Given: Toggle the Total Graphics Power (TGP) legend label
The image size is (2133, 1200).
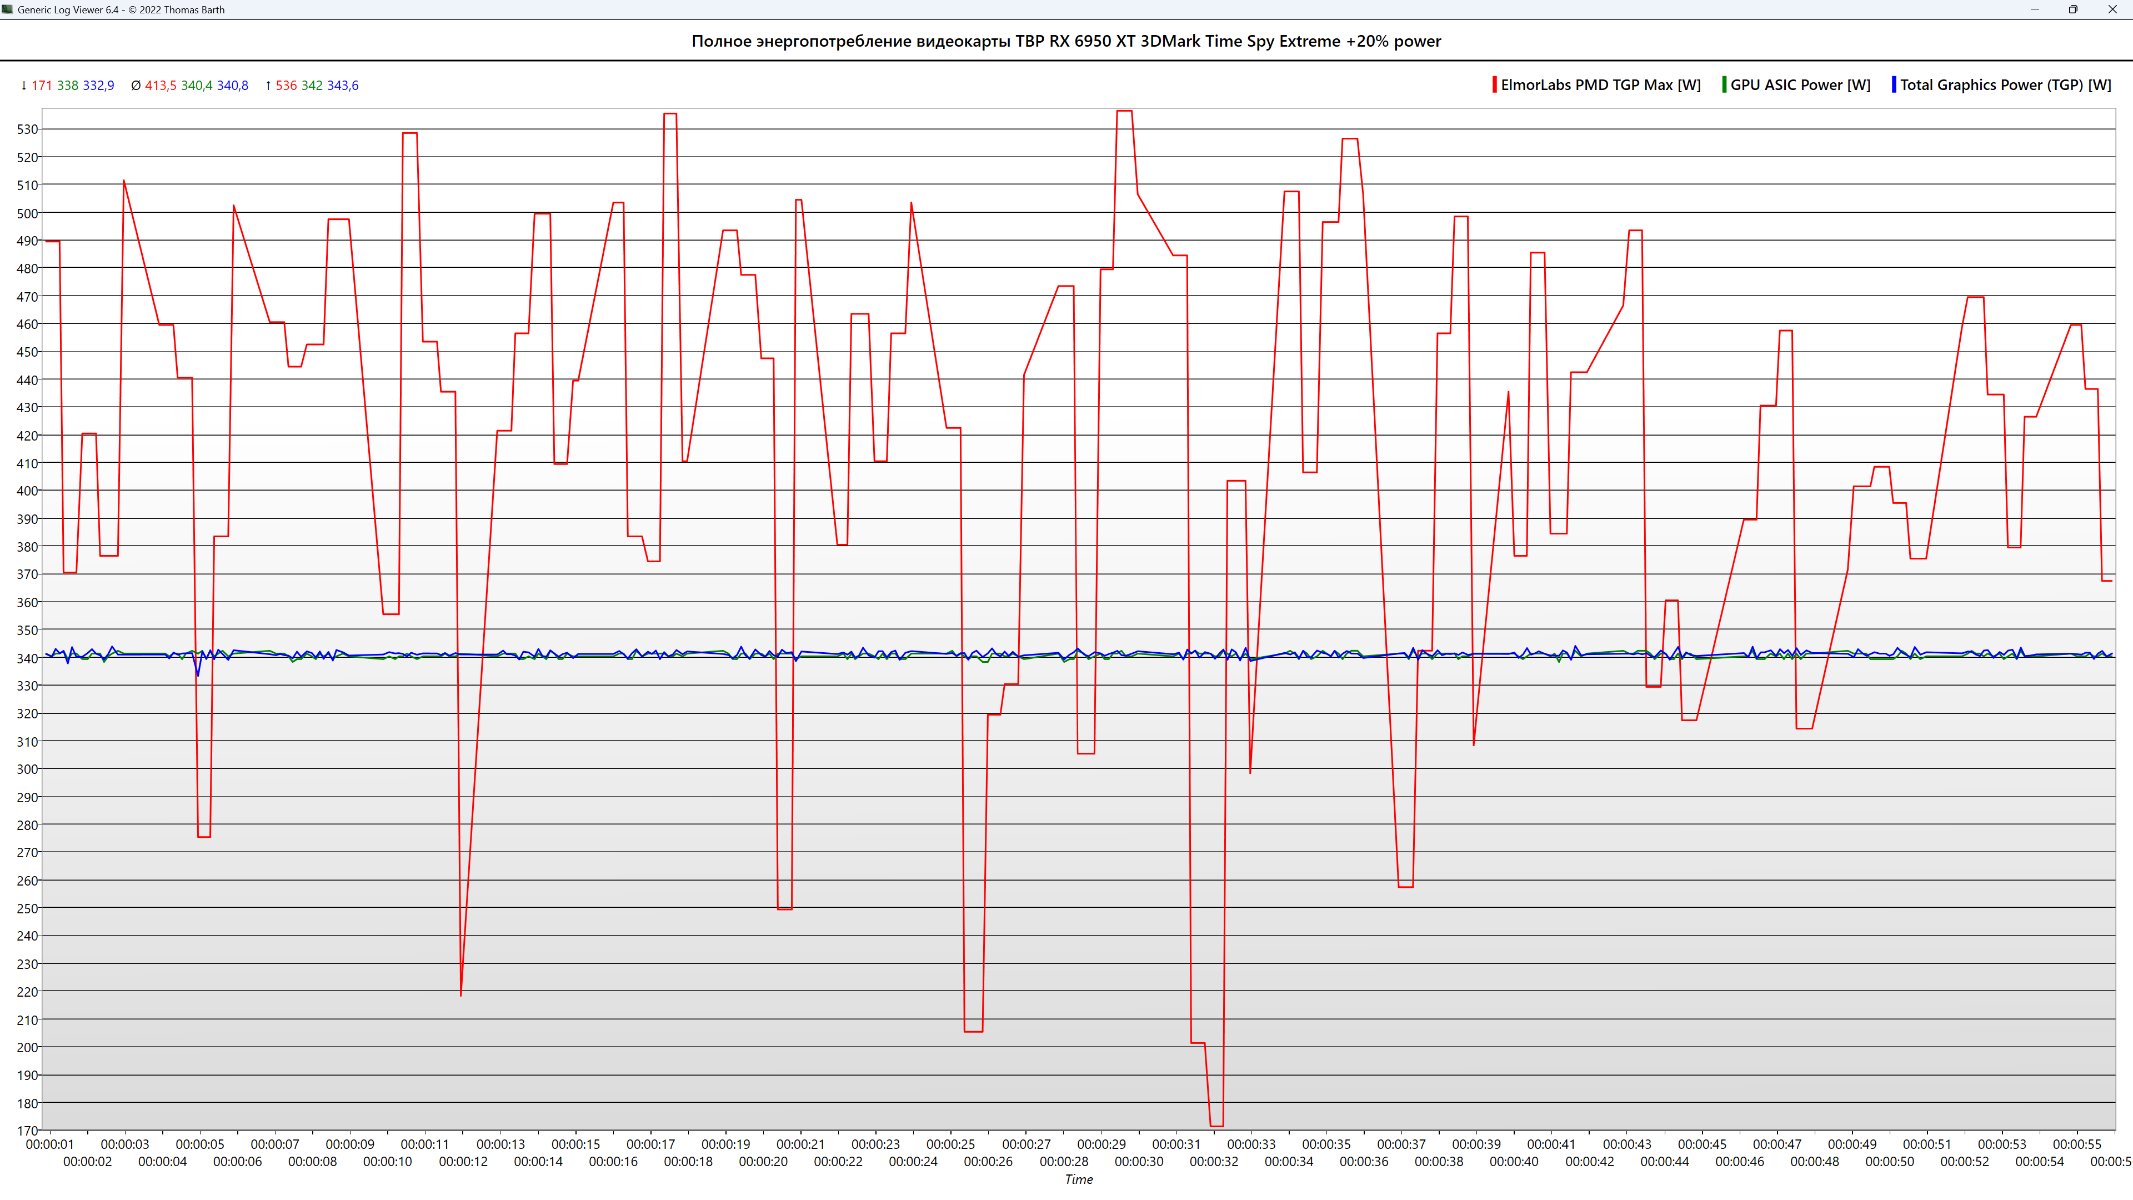Looking at the screenshot, I should [x=2006, y=85].
